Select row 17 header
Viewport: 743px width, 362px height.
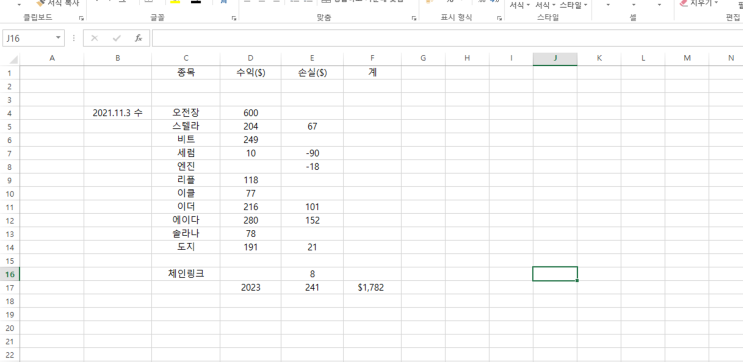point(10,288)
